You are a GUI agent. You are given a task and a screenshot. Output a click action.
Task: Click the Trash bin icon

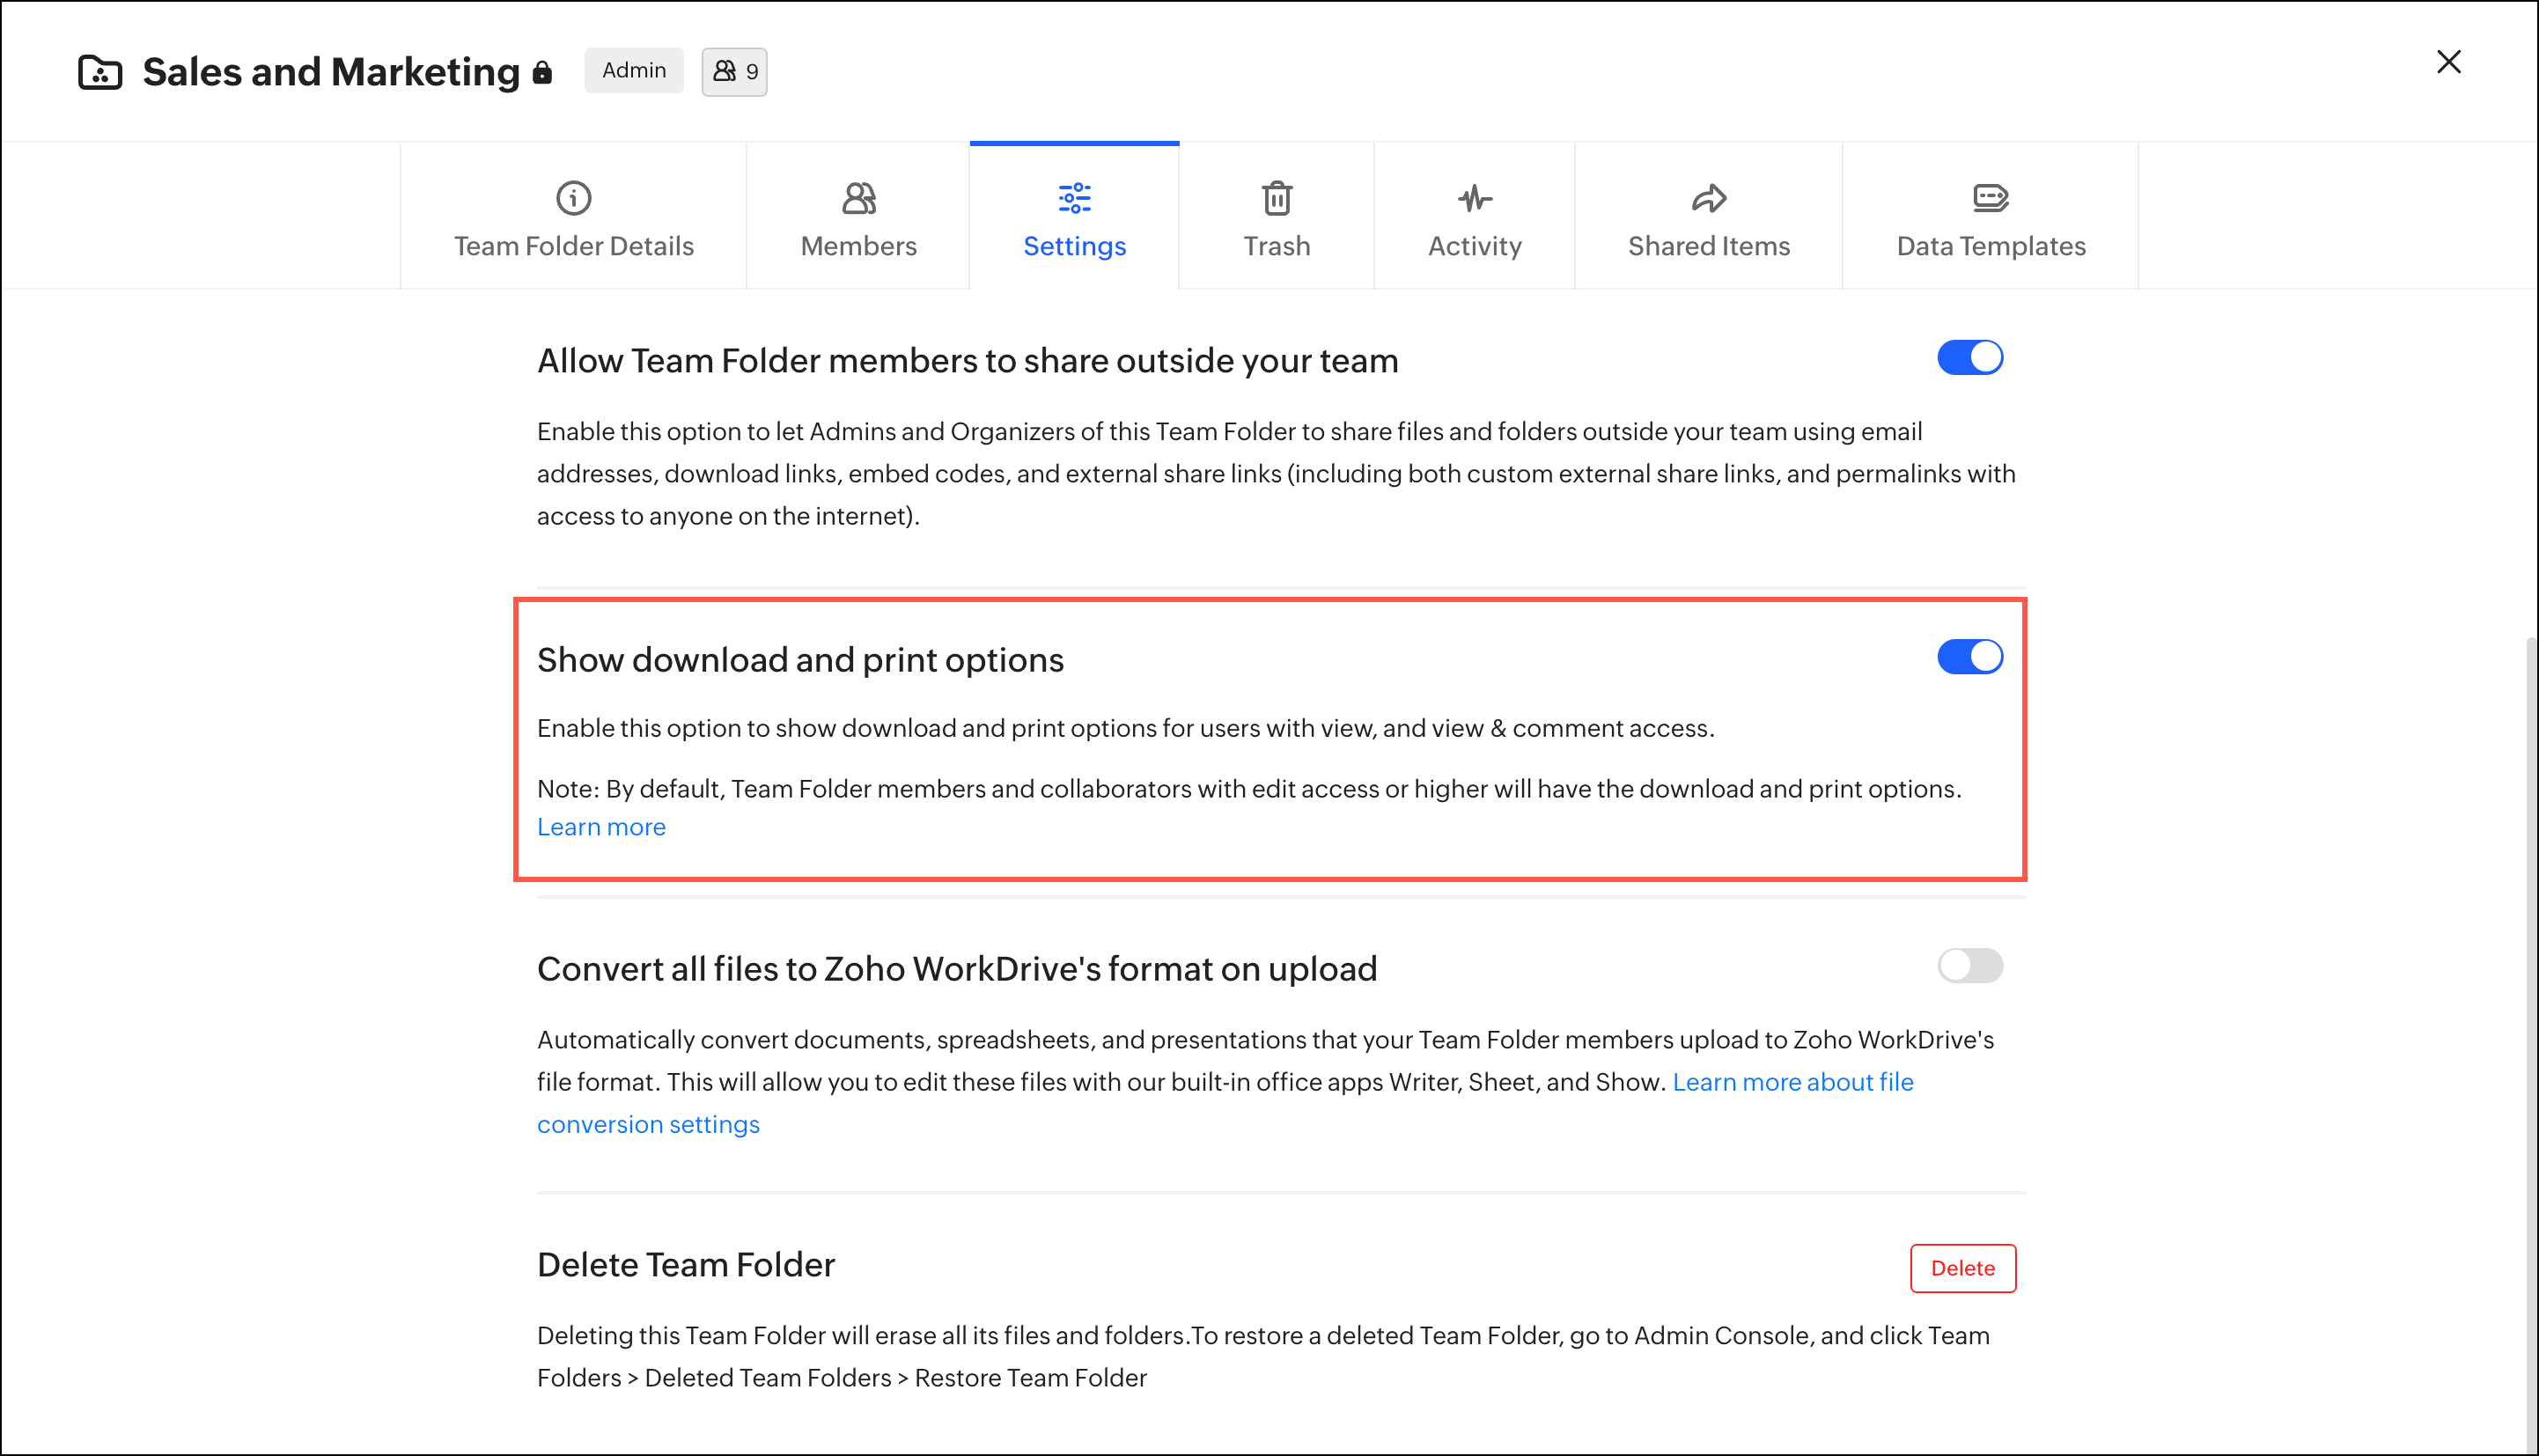(x=1276, y=198)
